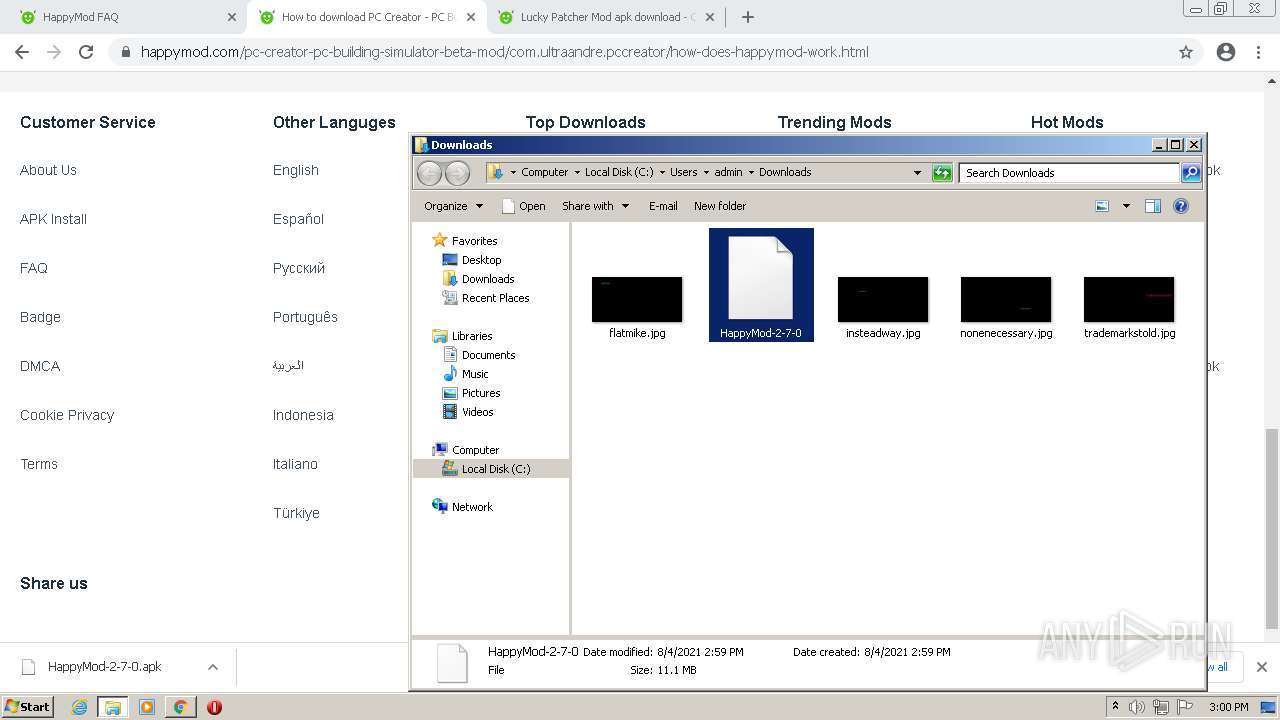
Task: Show hidden system tray icons
Action: click(x=1115, y=707)
